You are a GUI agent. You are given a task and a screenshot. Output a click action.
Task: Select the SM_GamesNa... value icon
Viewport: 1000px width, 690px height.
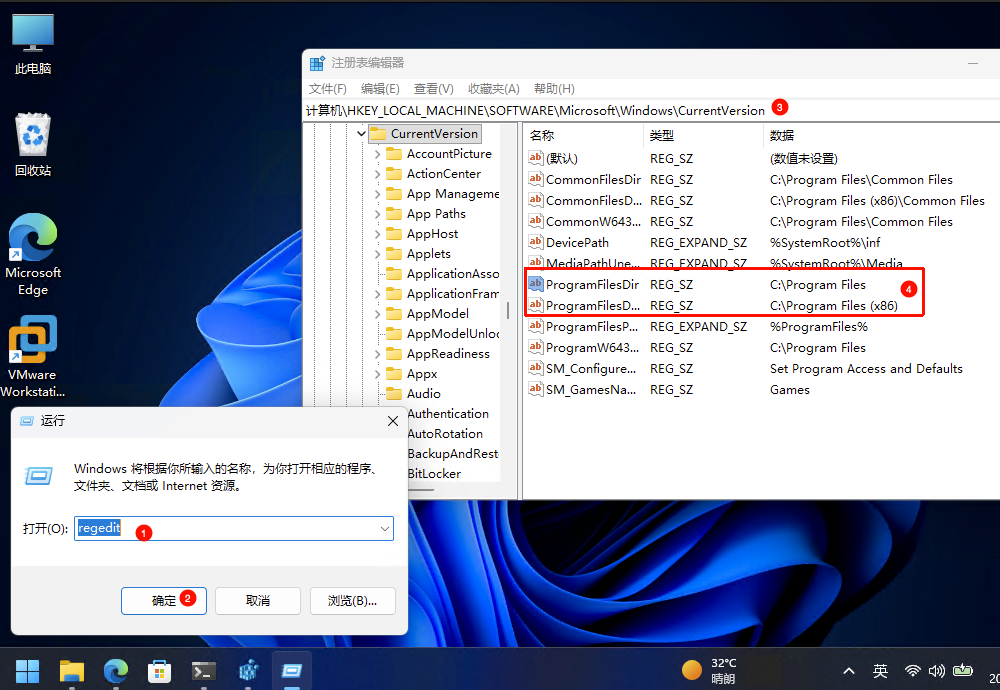[x=536, y=389]
